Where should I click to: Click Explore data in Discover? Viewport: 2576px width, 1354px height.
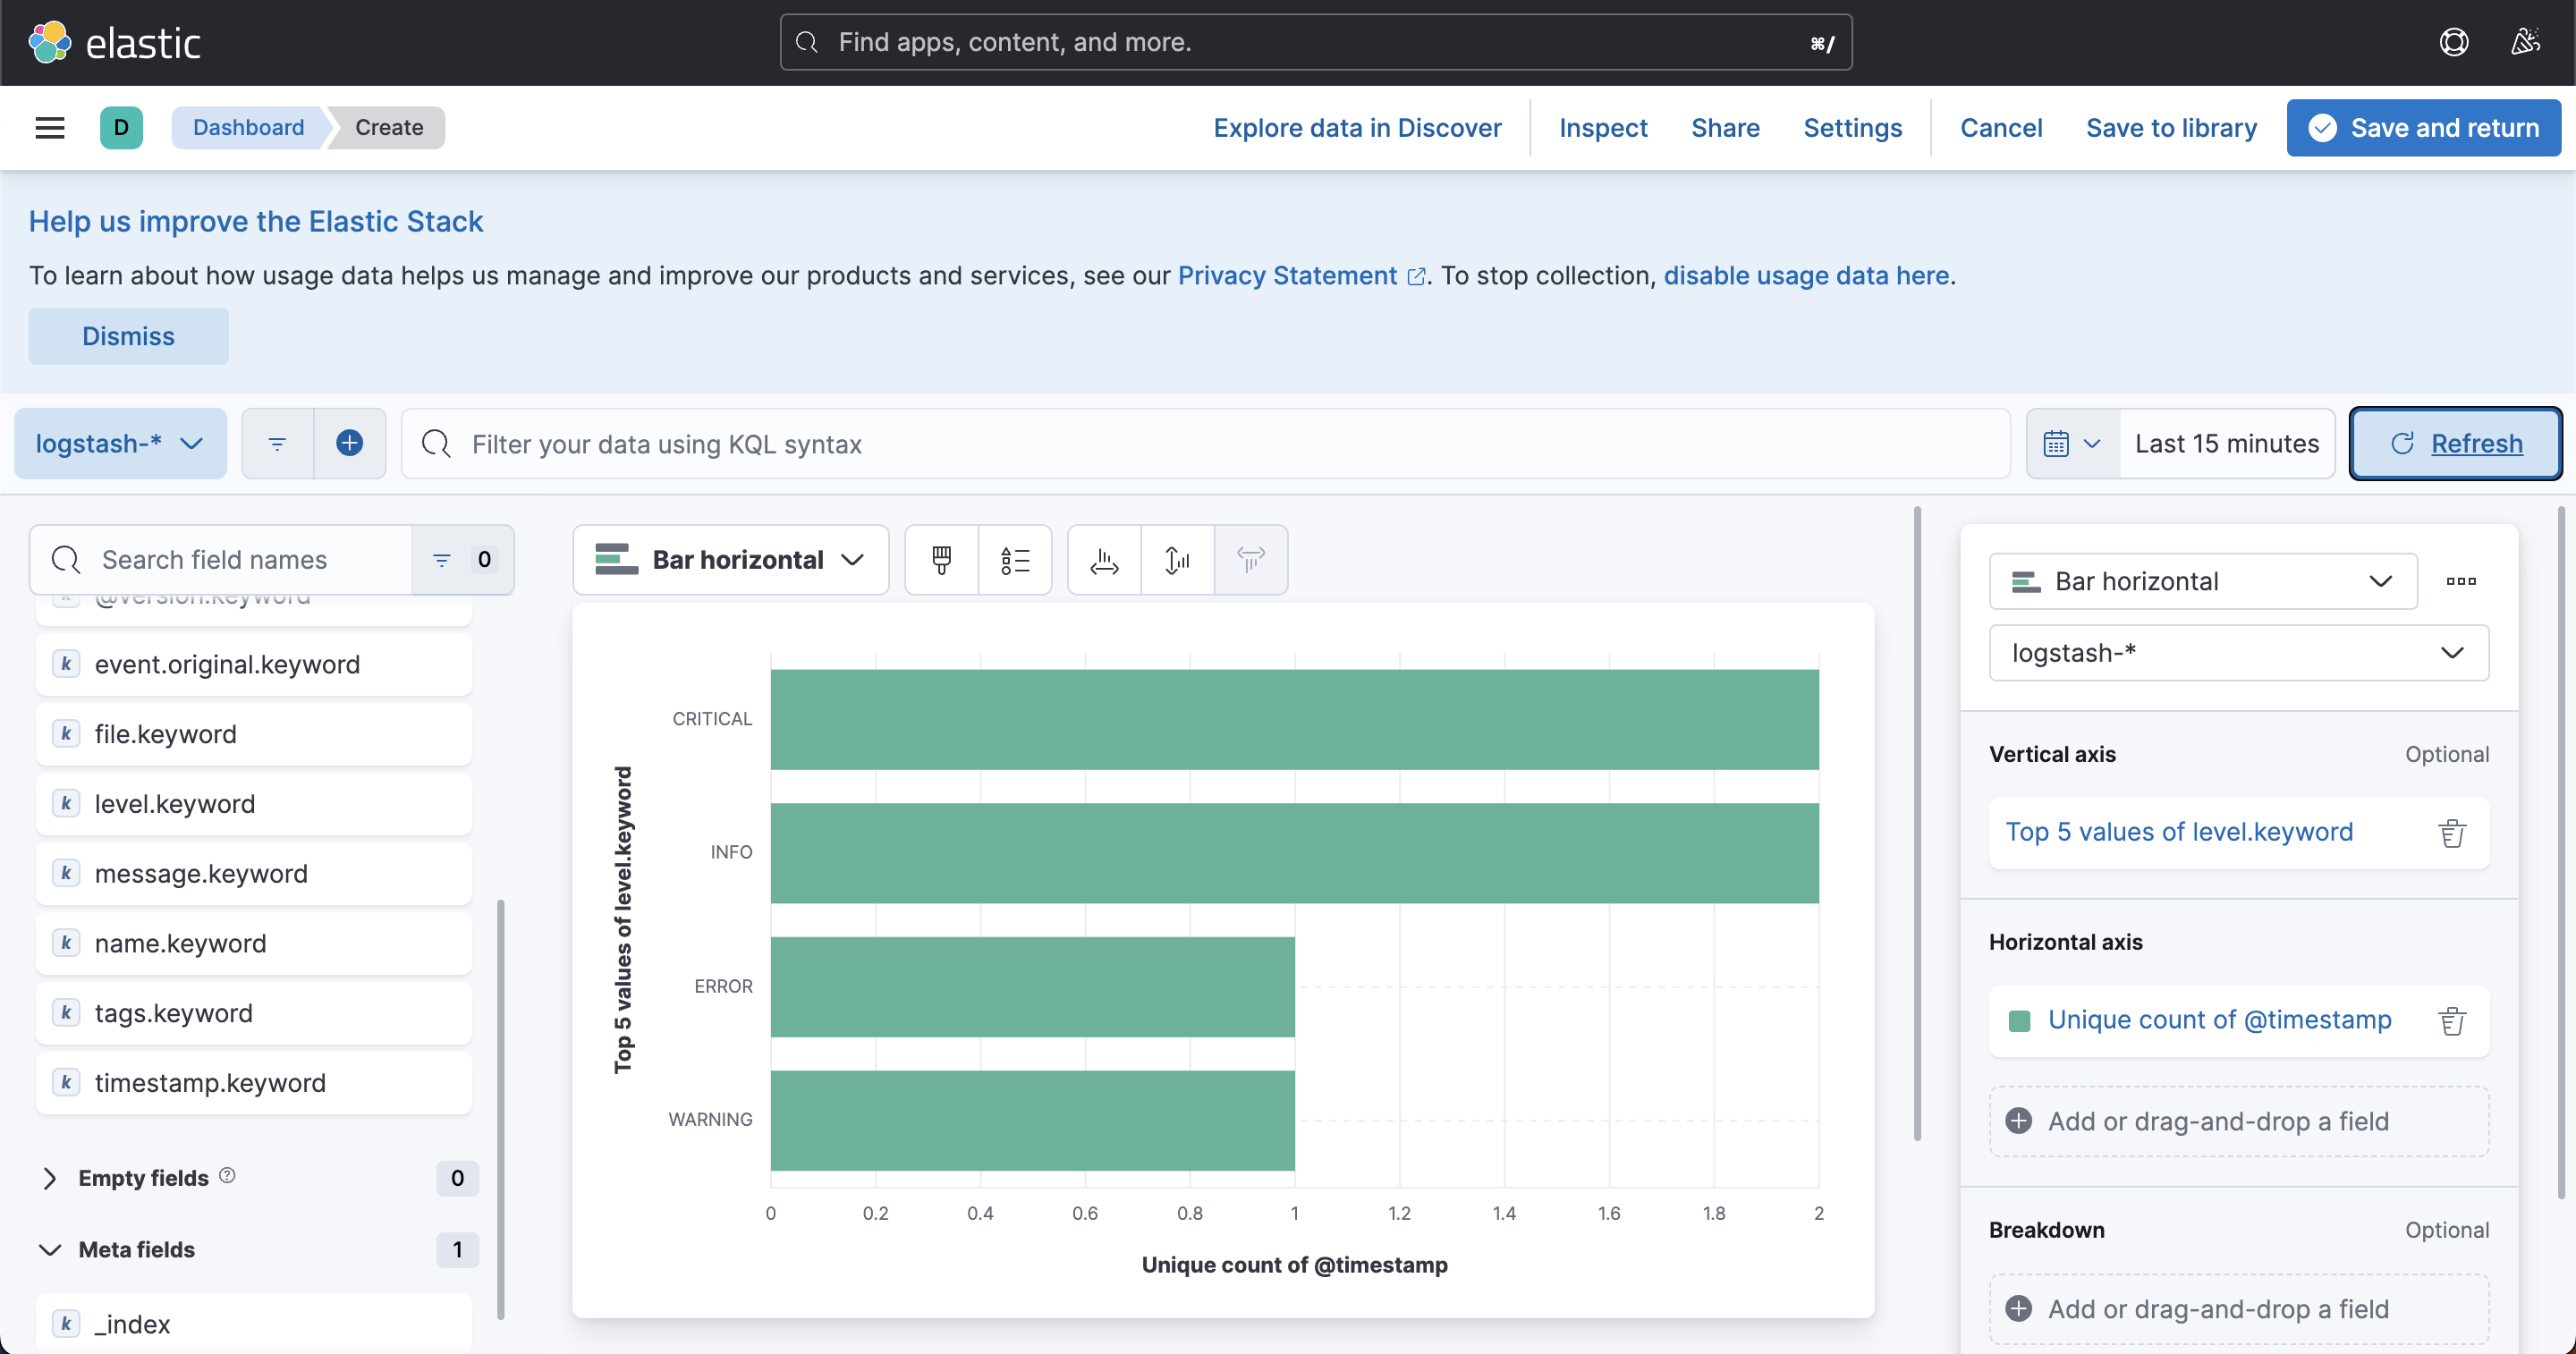click(1357, 128)
